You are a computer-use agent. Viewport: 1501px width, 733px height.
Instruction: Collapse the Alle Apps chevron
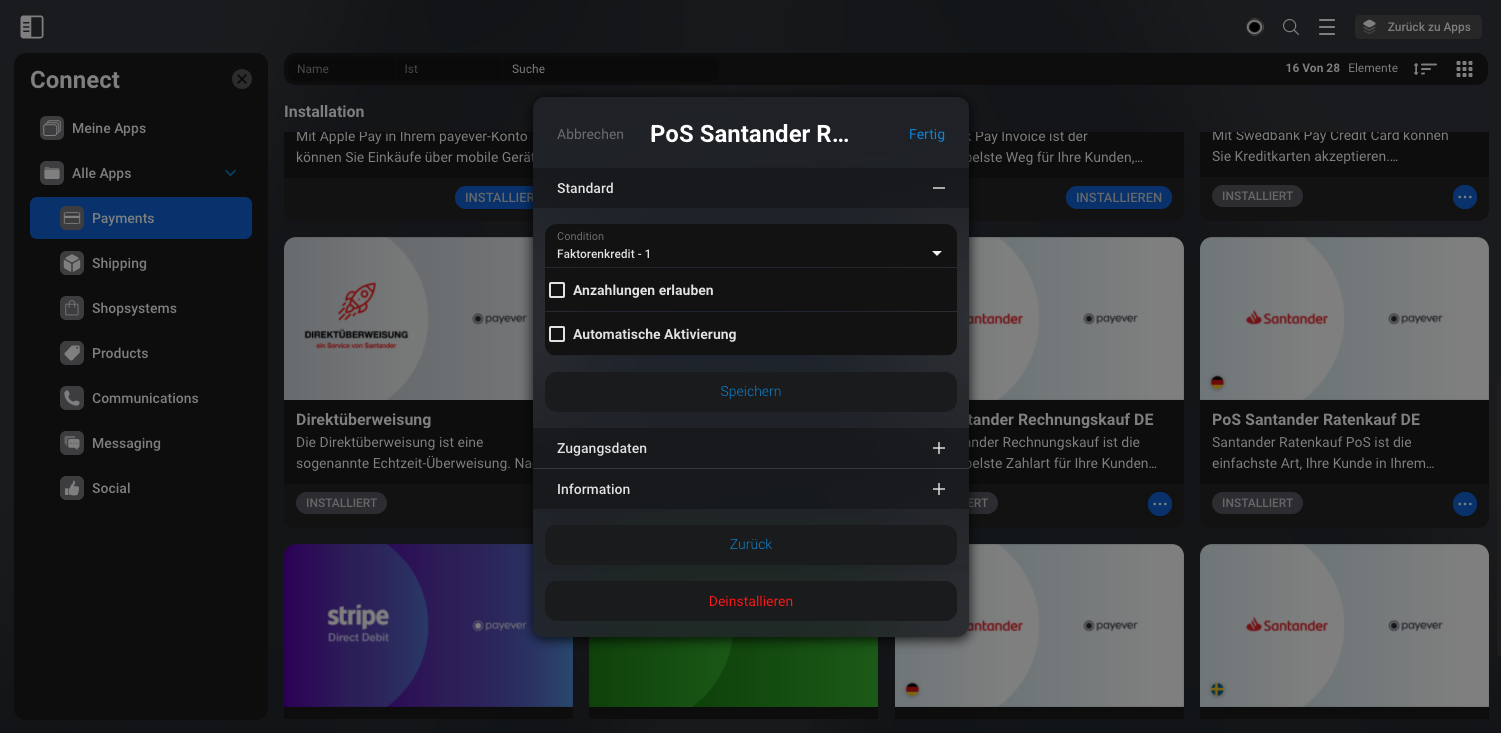[231, 173]
